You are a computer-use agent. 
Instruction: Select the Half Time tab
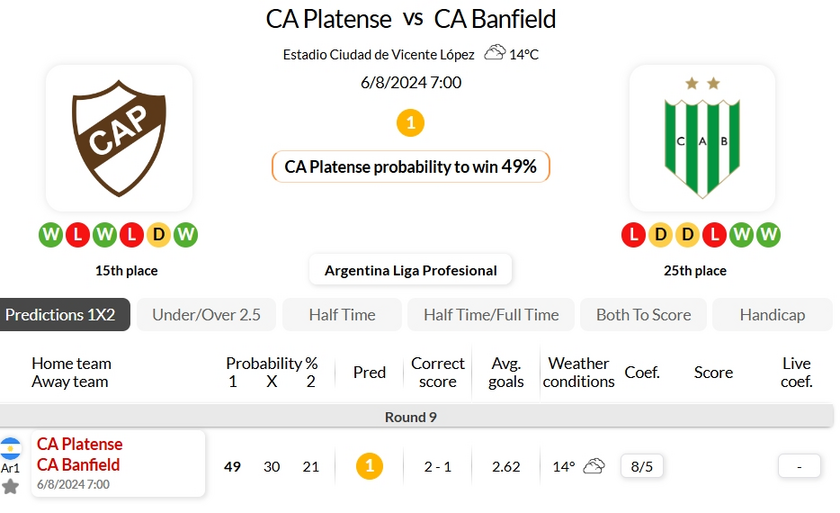342,314
